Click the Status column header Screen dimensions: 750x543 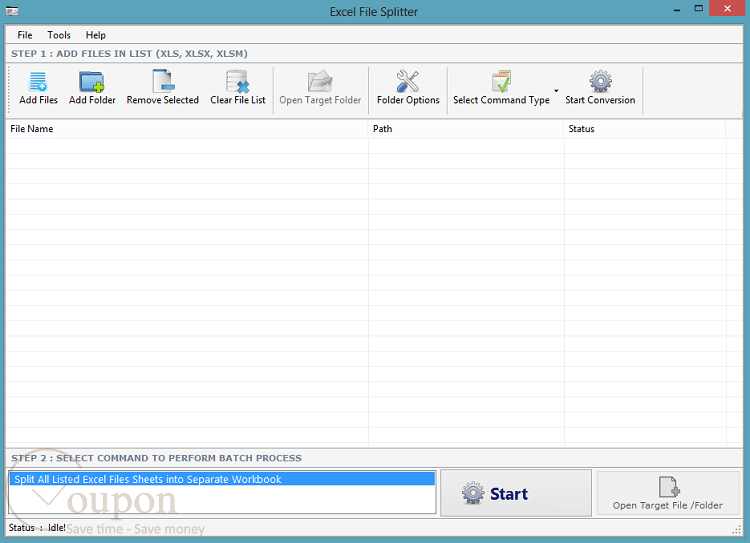tap(645, 129)
